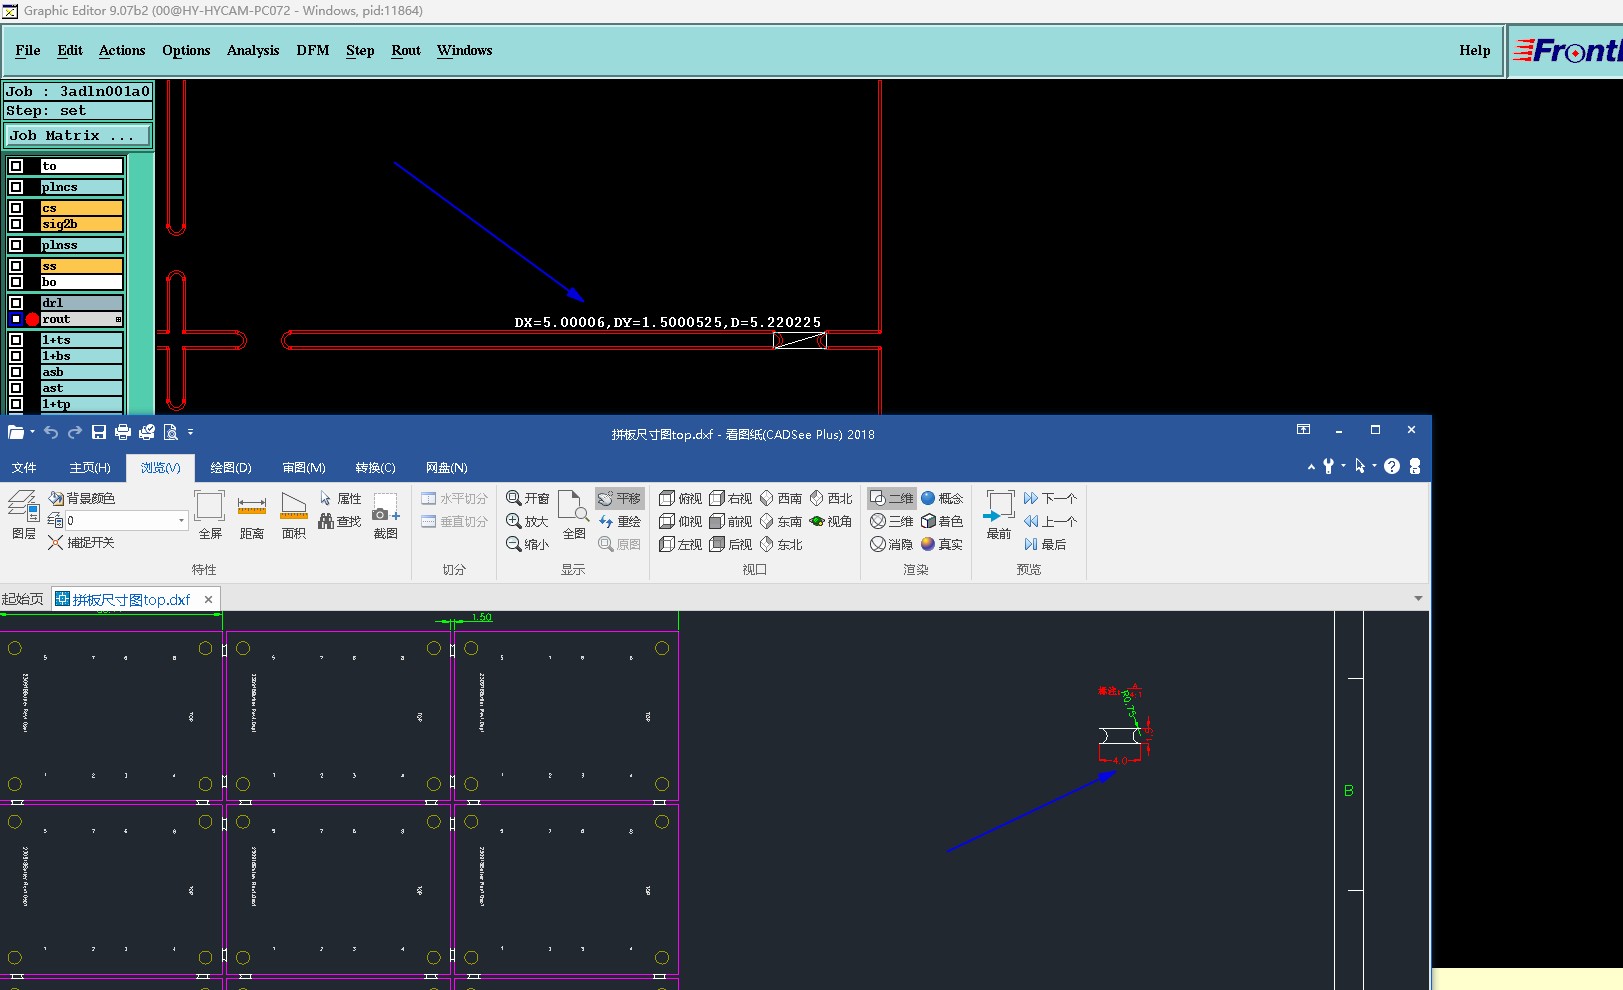Viewport: 1623px width, 990px height.
Task: Open the File menu in Graphic Editor
Action: [28, 50]
